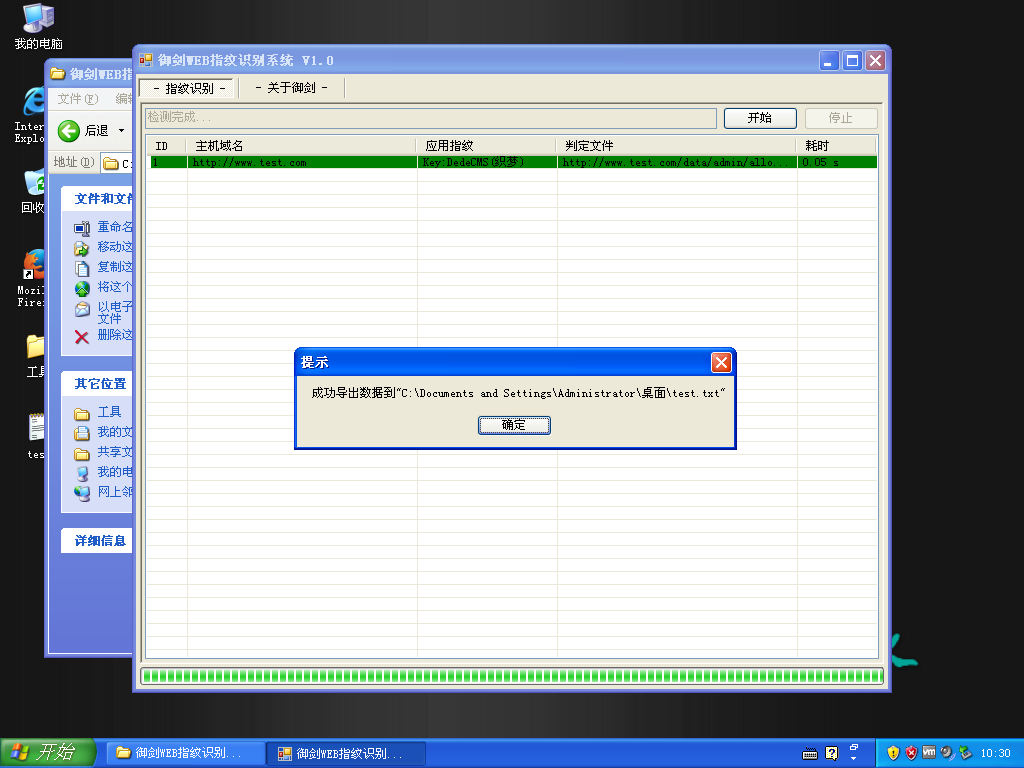Viewport: 1024px width, 768px height.
Task: Click the disabled 停止 button
Action: pos(840,118)
